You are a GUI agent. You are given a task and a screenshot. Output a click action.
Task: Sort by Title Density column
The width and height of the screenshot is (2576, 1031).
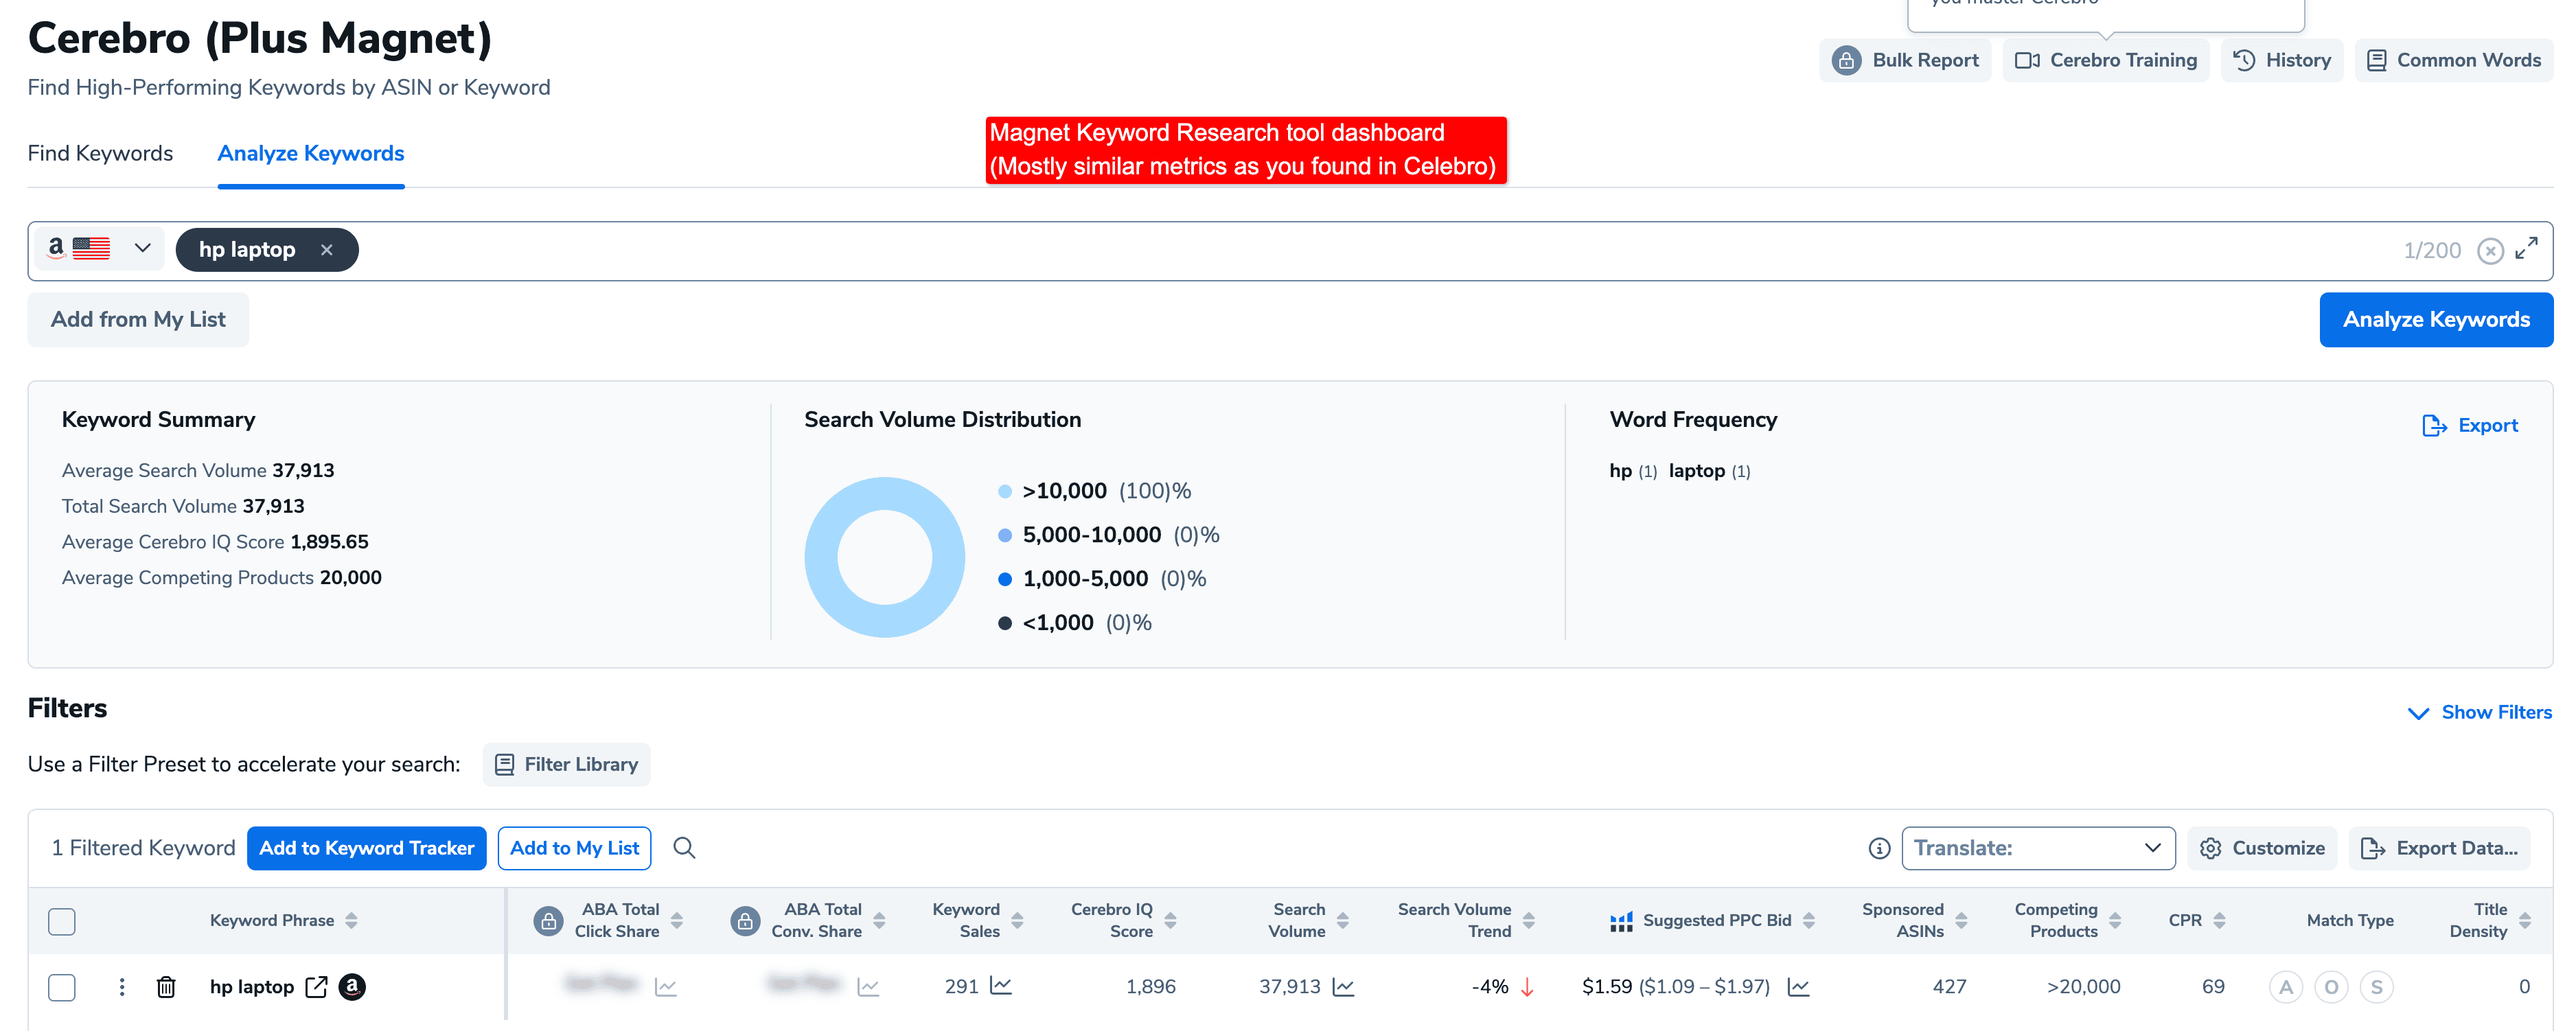(2524, 920)
